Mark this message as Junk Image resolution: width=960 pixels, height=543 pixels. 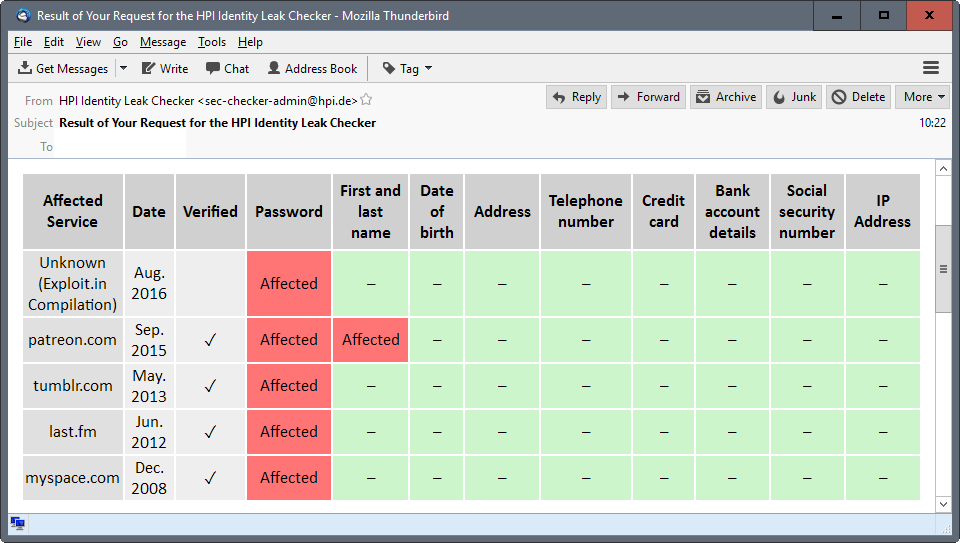794,97
